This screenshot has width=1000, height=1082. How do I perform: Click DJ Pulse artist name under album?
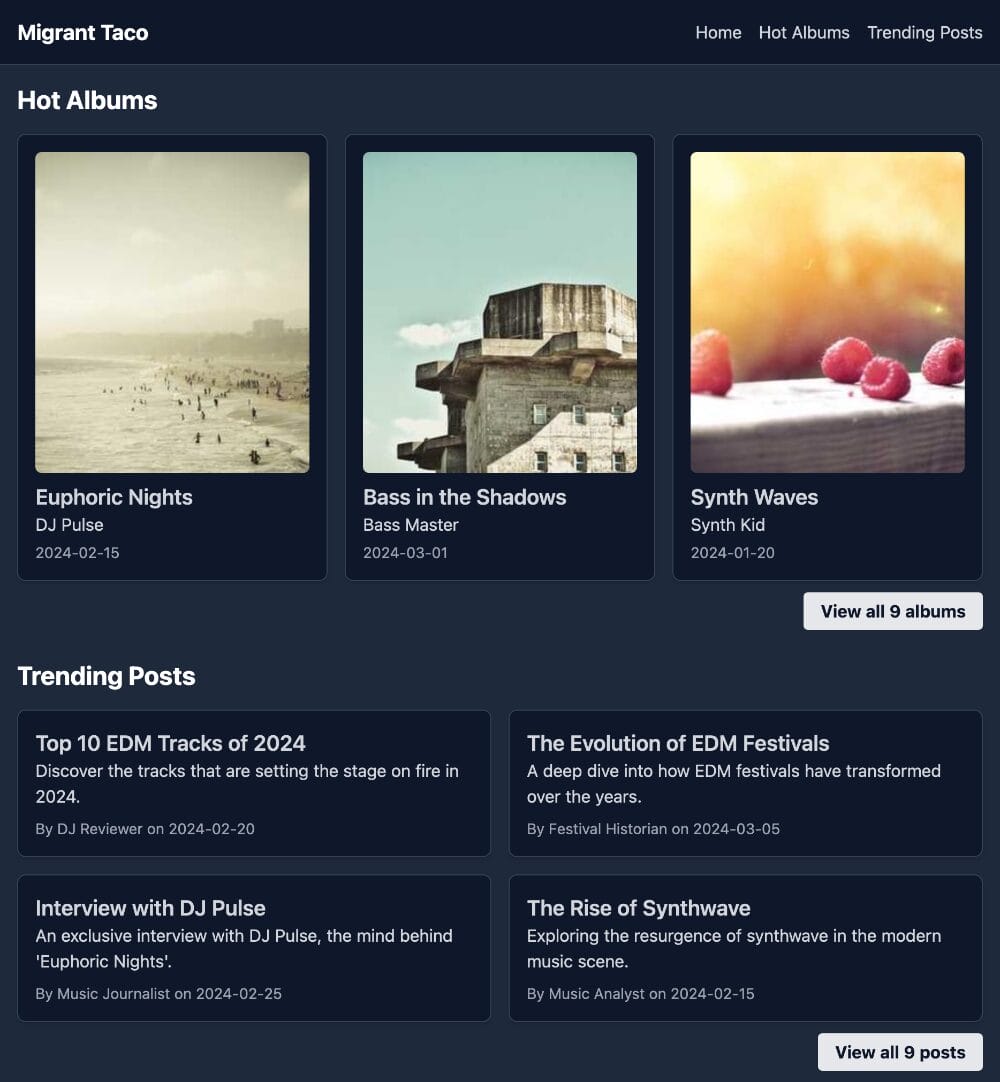[70, 525]
